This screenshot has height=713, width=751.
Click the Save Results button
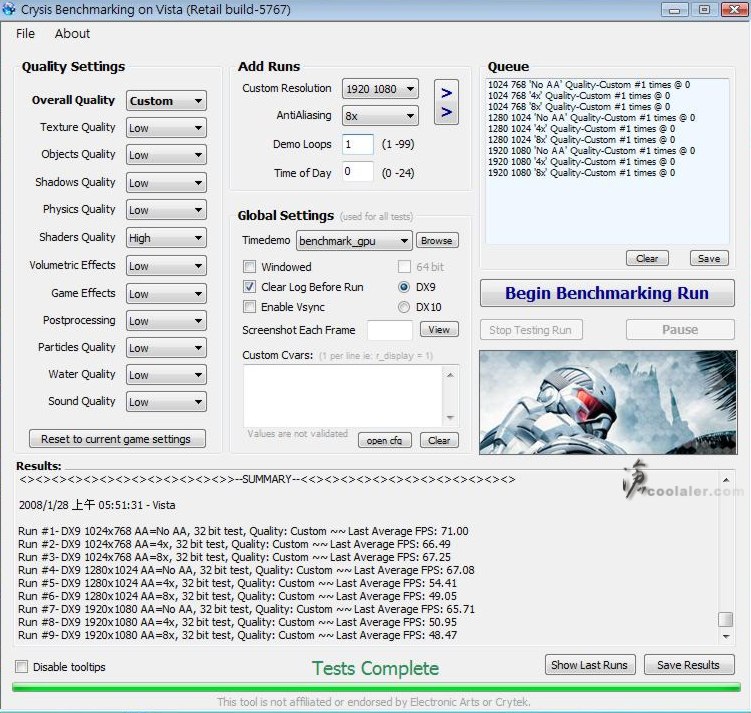click(689, 665)
